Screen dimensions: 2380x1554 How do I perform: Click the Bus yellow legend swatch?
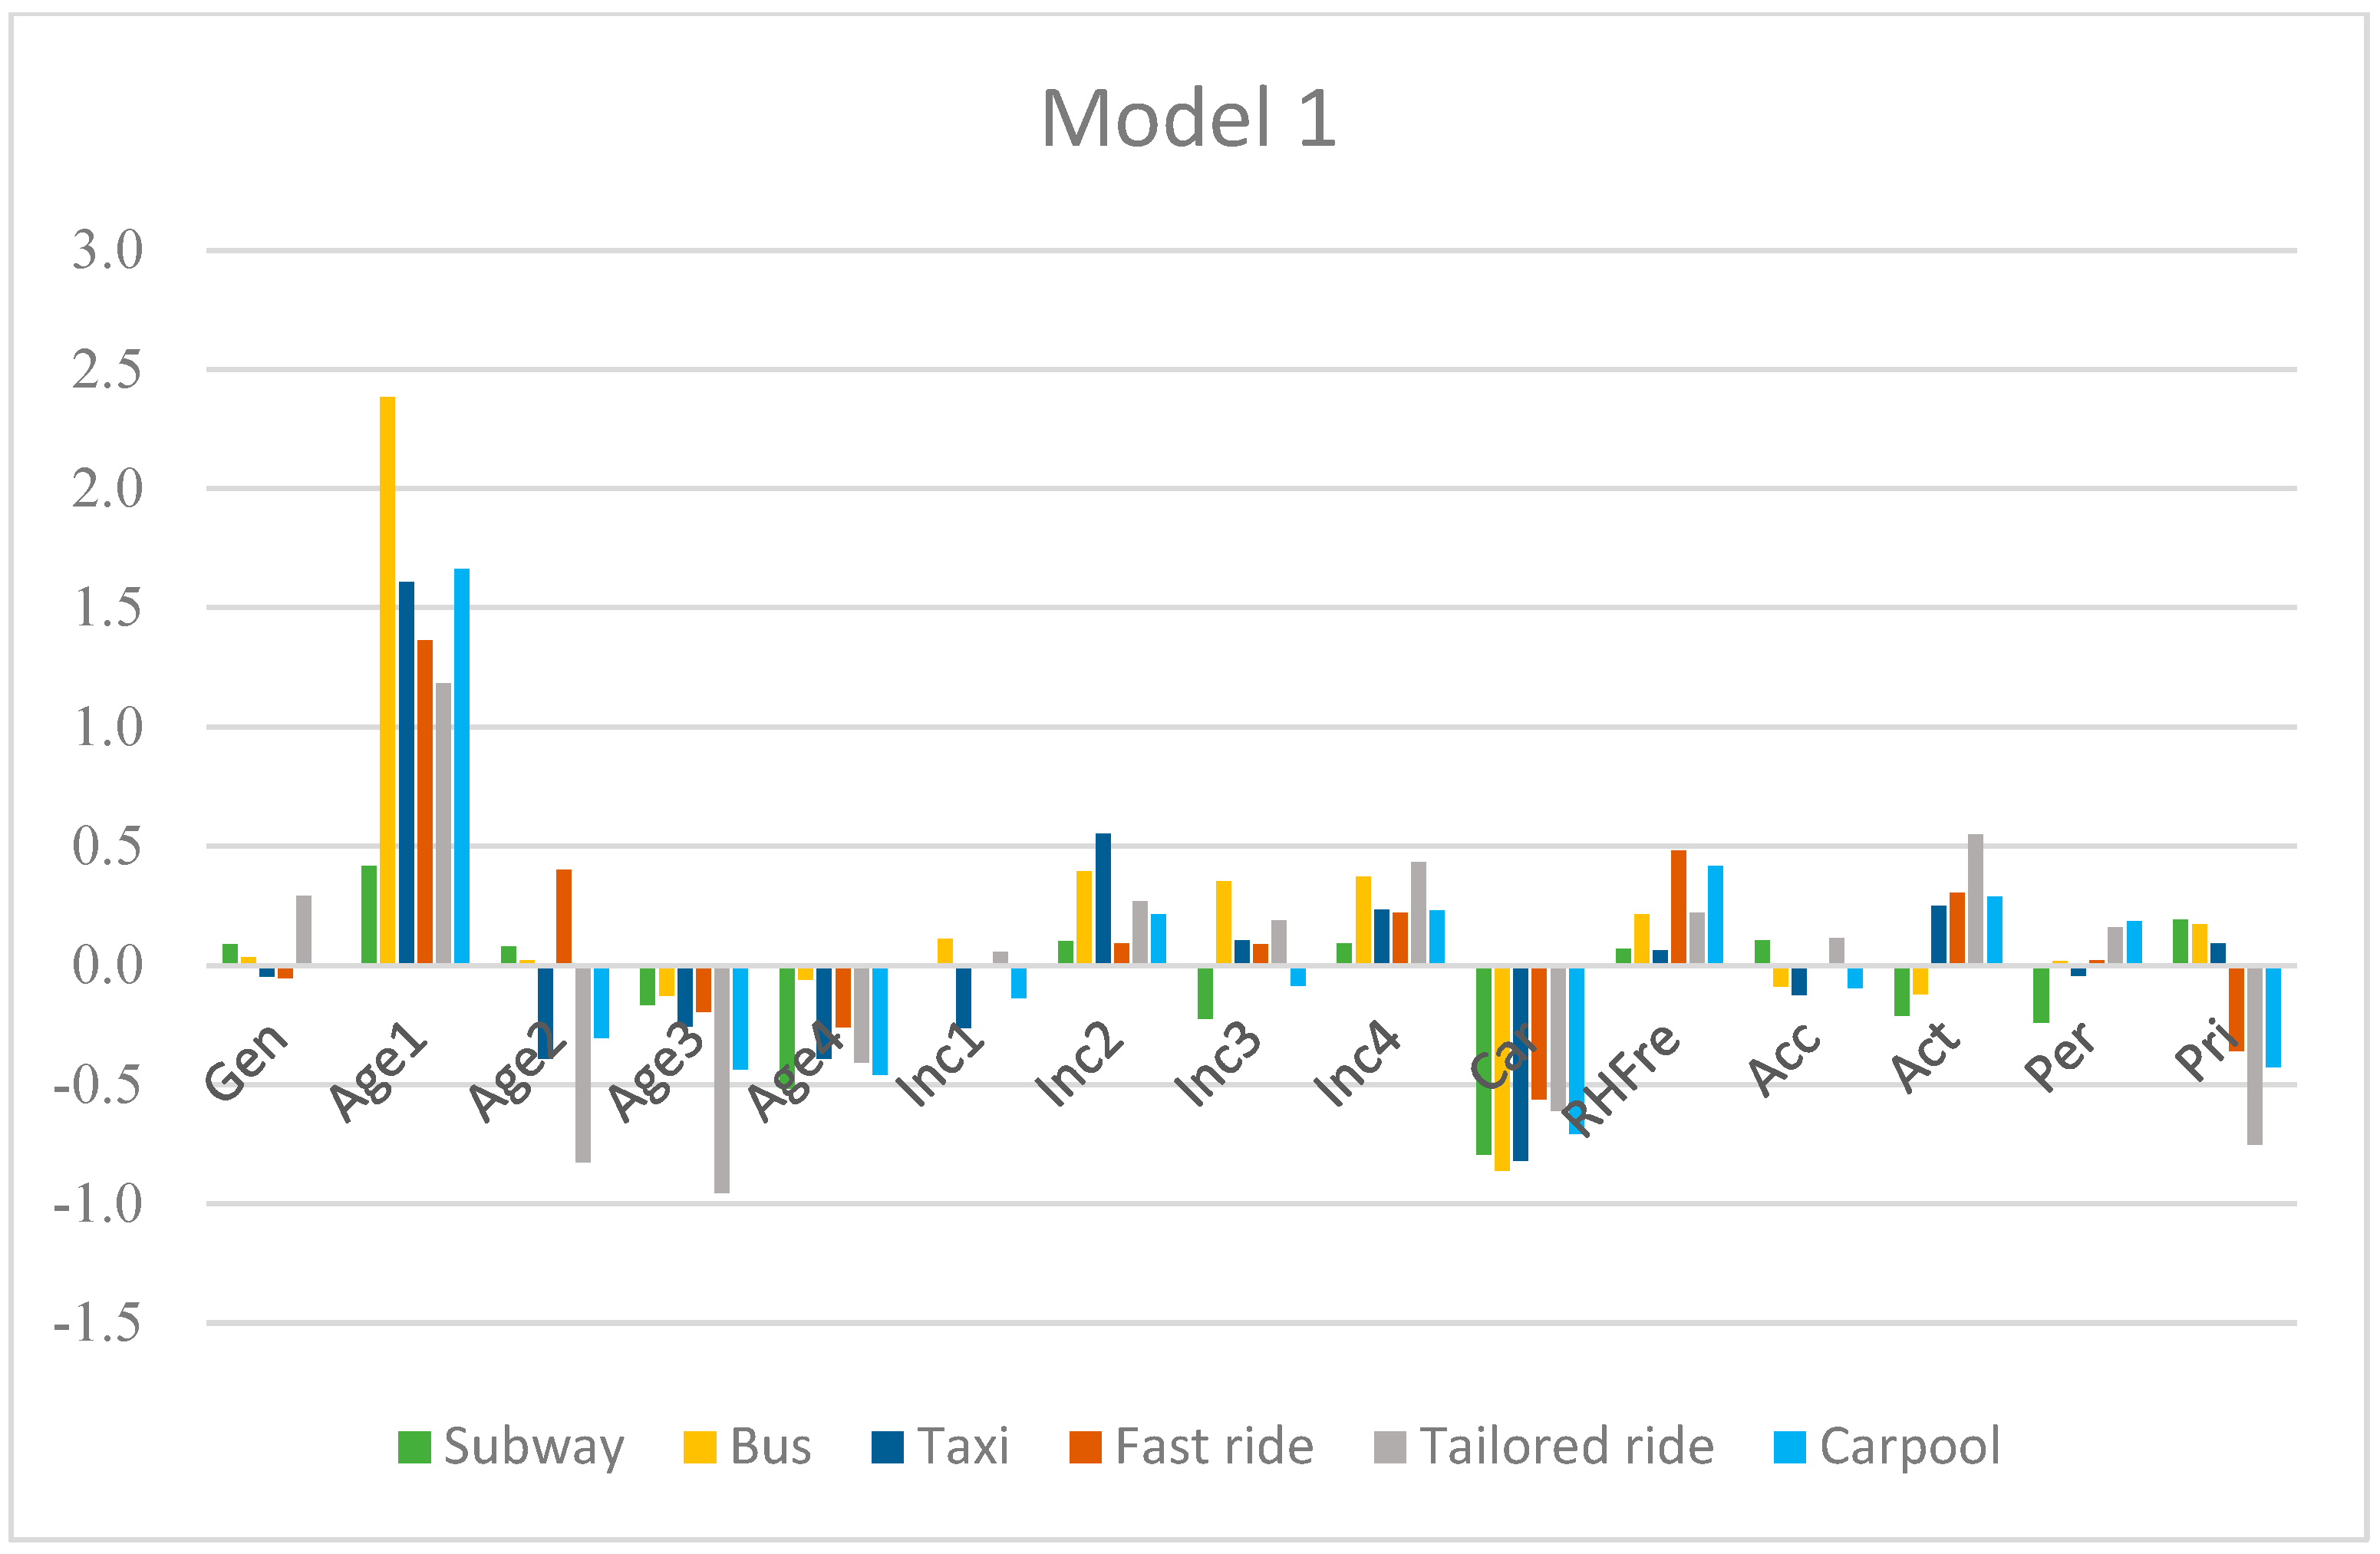point(699,1447)
